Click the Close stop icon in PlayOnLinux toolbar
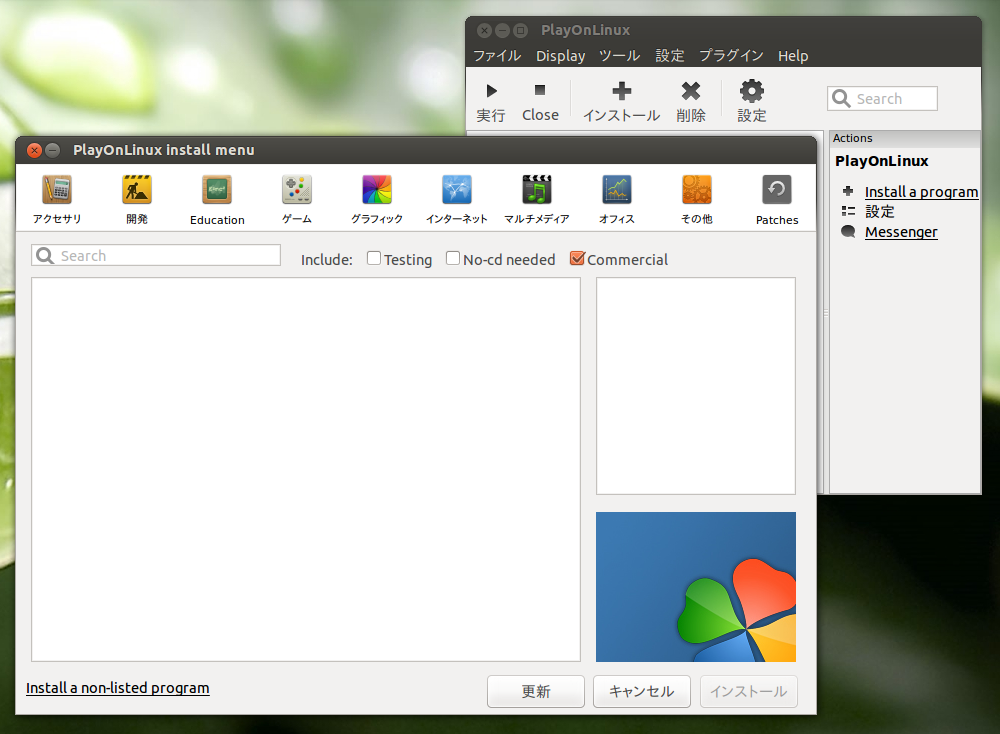Screen dimensions: 1000x734 tap(540, 90)
